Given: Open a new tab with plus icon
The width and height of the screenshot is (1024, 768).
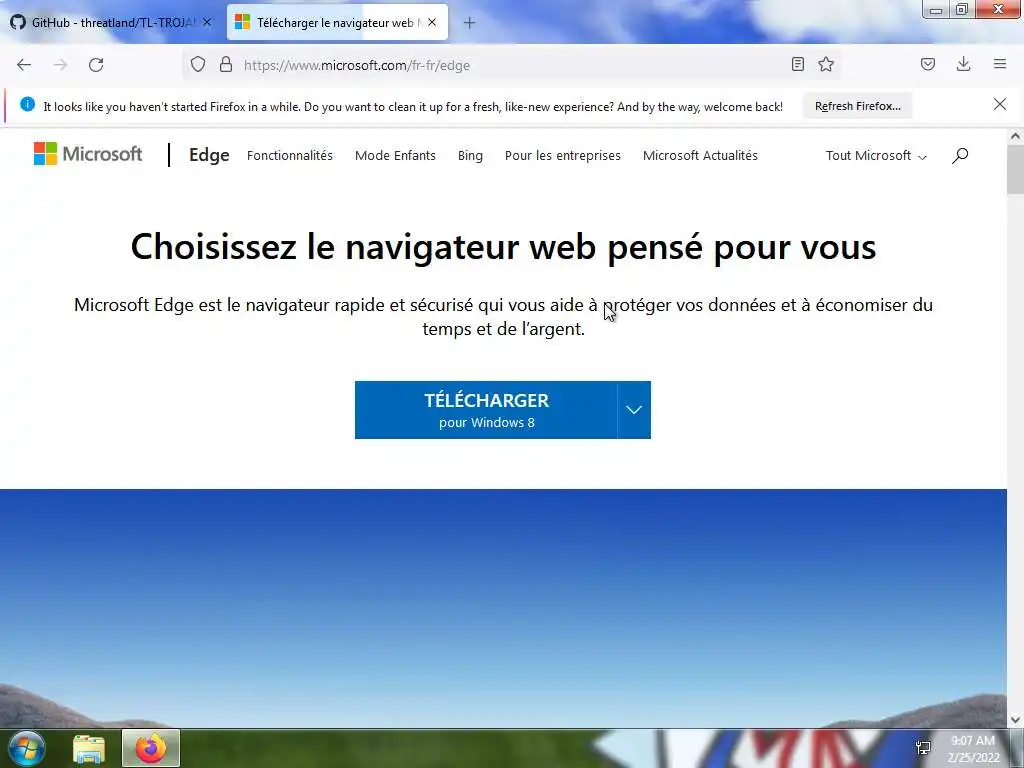Looking at the screenshot, I should tap(470, 23).
